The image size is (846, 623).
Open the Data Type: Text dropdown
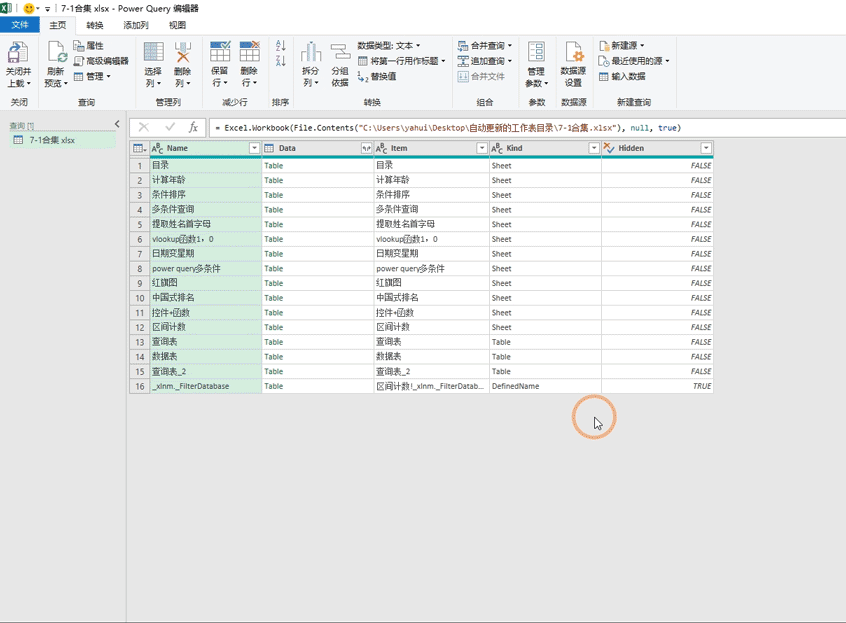click(x=389, y=45)
